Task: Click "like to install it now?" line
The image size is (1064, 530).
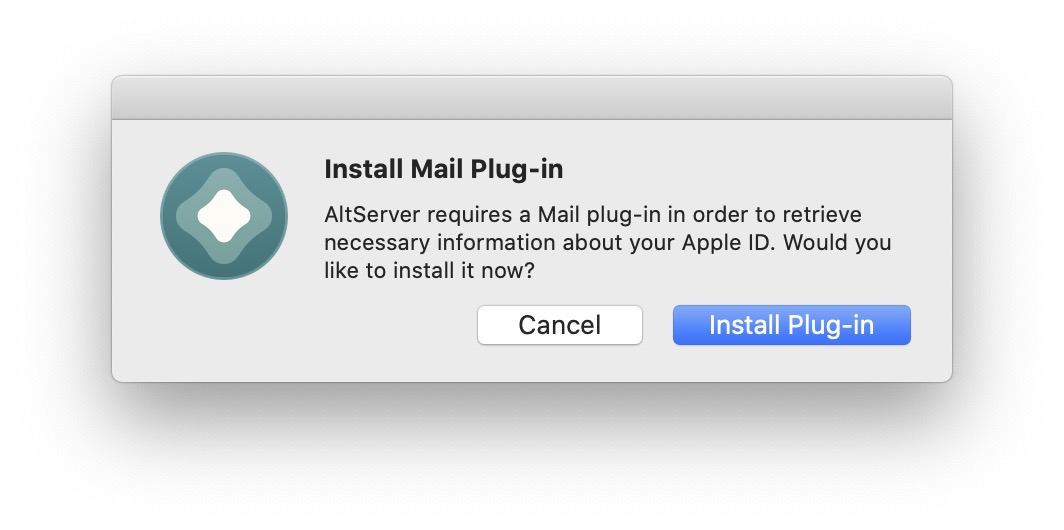Action: pyautogui.click(x=432, y=270)
